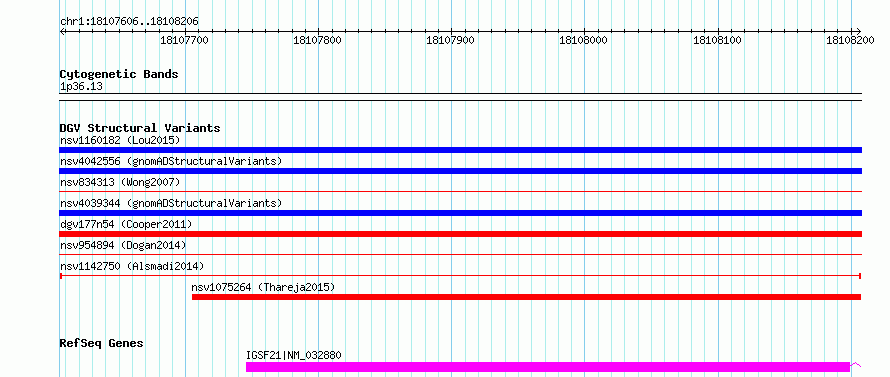
Task: Open the IGSF21|NM_032880 gene label
Action: [x=293, y=355]
